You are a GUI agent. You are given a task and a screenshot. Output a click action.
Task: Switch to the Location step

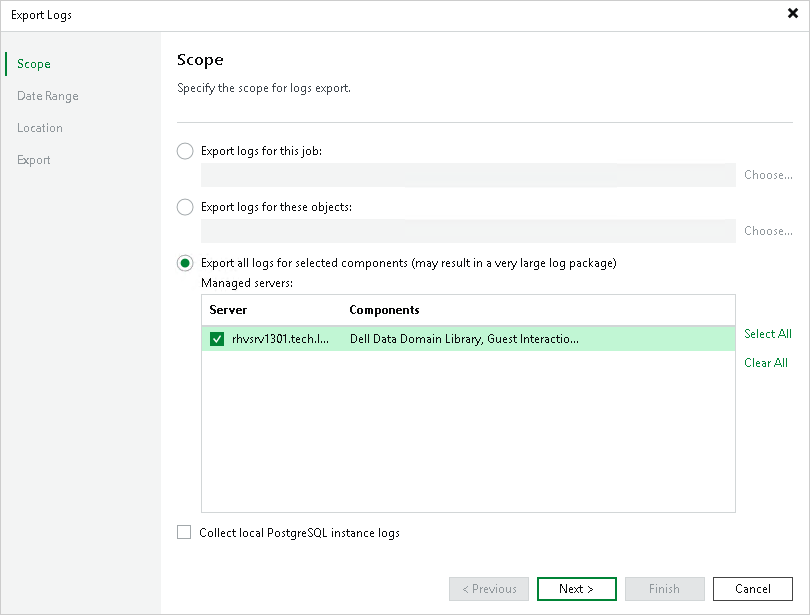click(40, 128)
